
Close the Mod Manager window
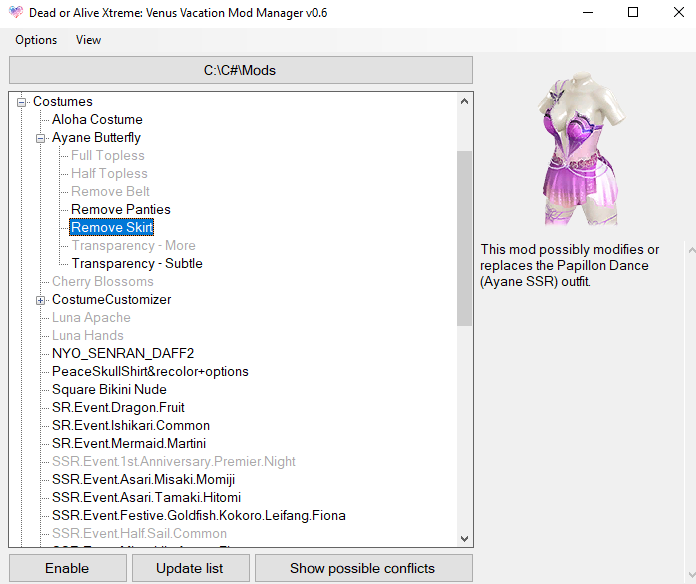pos(679,12)
